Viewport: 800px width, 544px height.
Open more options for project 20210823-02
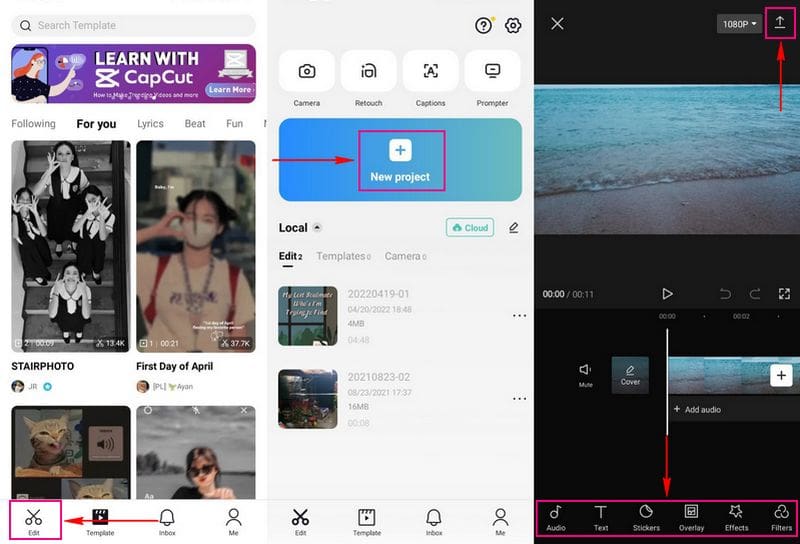[x=519, y=399]
